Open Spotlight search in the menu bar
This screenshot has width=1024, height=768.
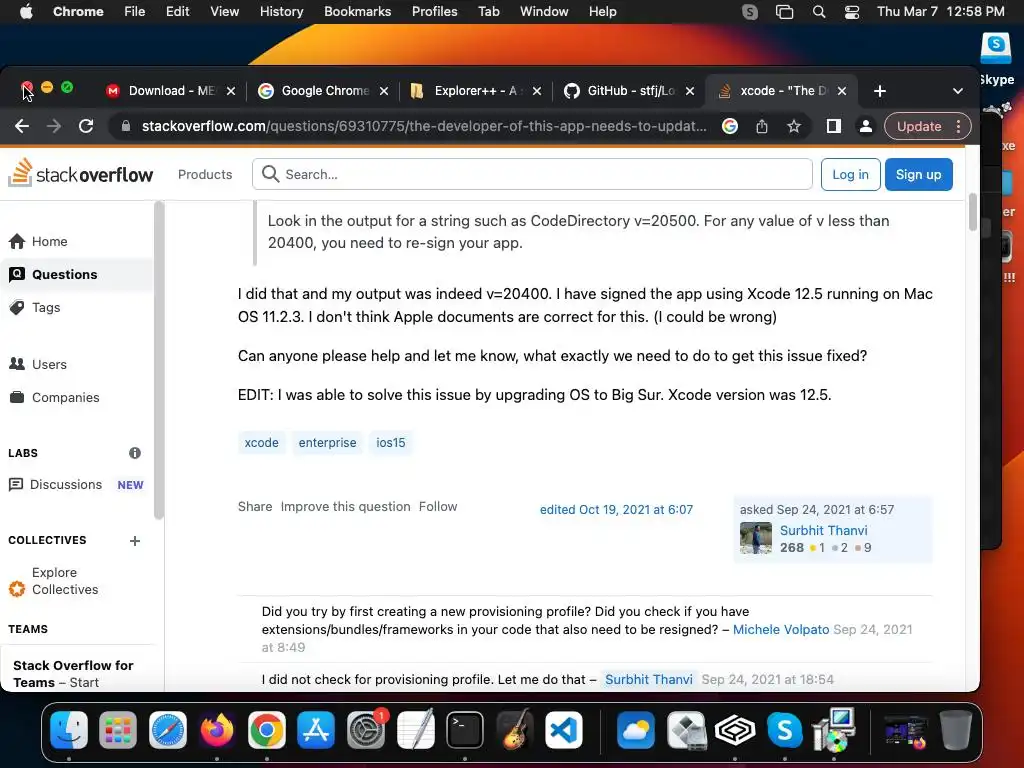coord(819,11)
